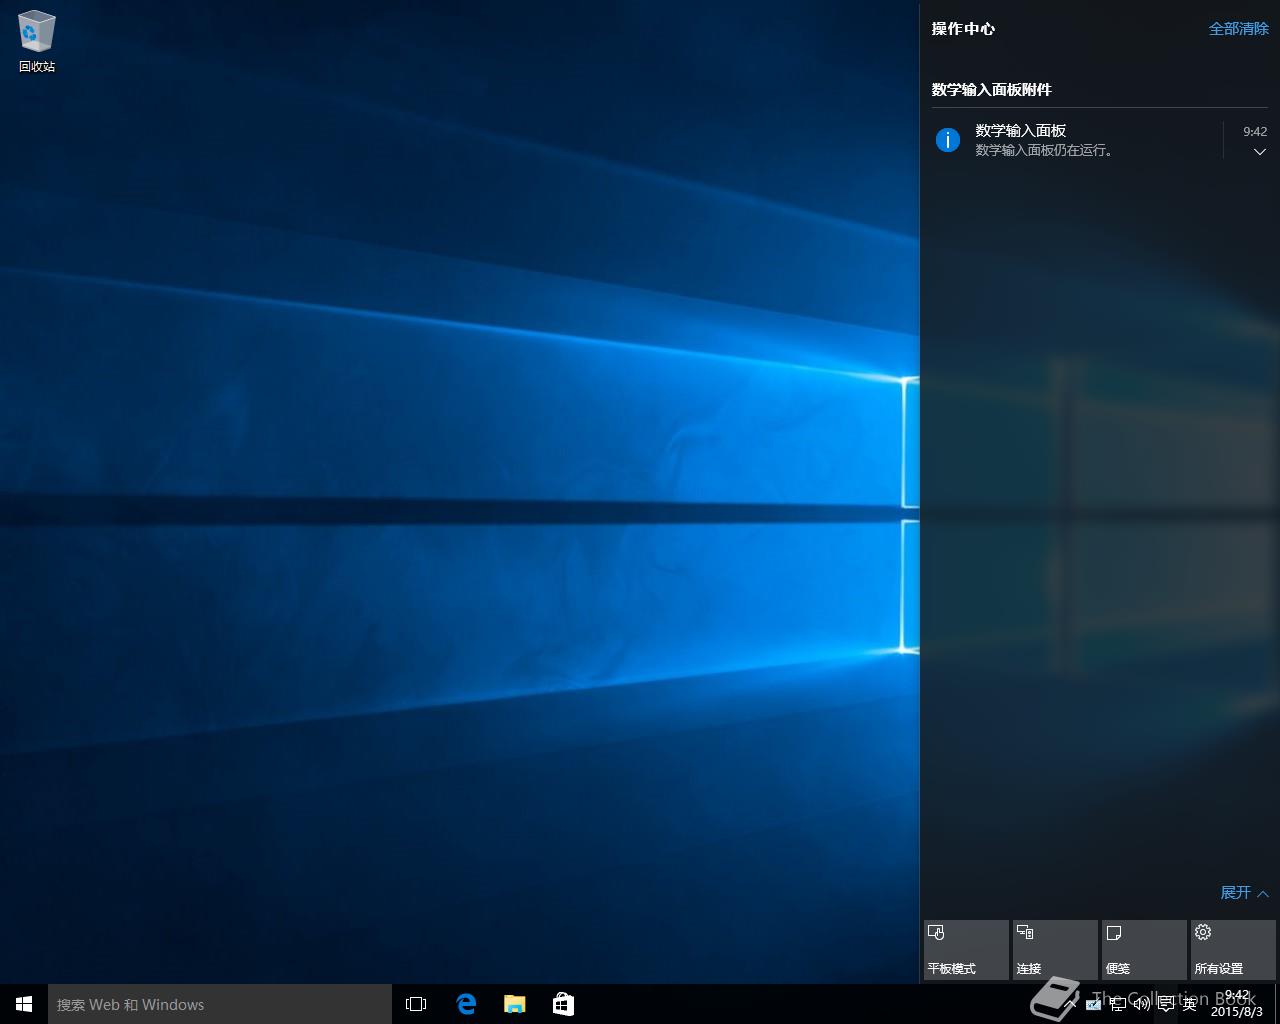Viewport: 1280px width, 1024px height.
Task: Open the Recycle Bin (回收站) desktop icon
Action: (x=37, y=42)
